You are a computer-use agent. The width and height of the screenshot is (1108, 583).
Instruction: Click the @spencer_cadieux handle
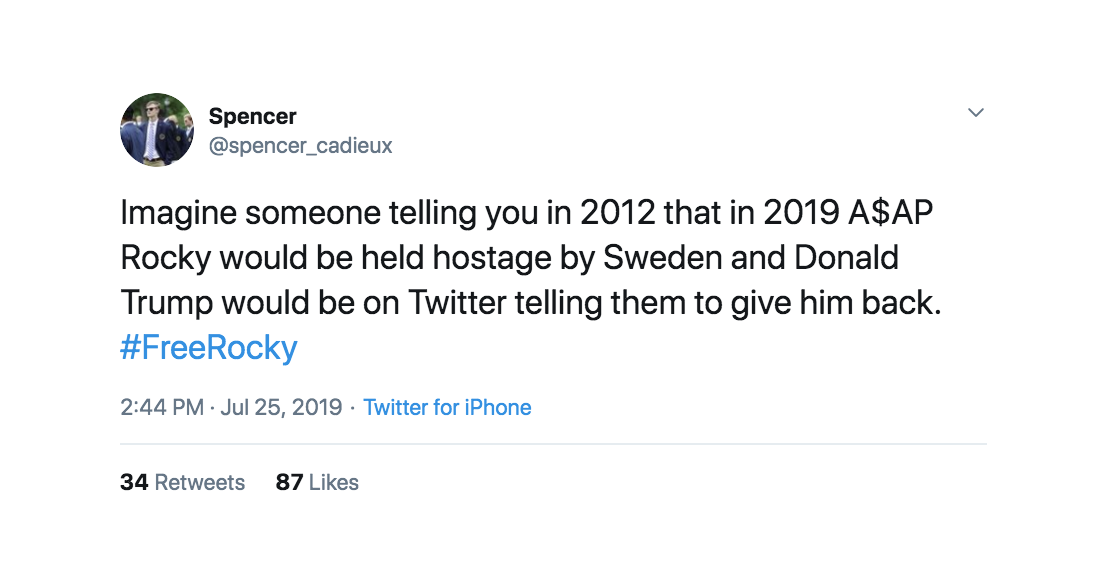click(301, 145)
